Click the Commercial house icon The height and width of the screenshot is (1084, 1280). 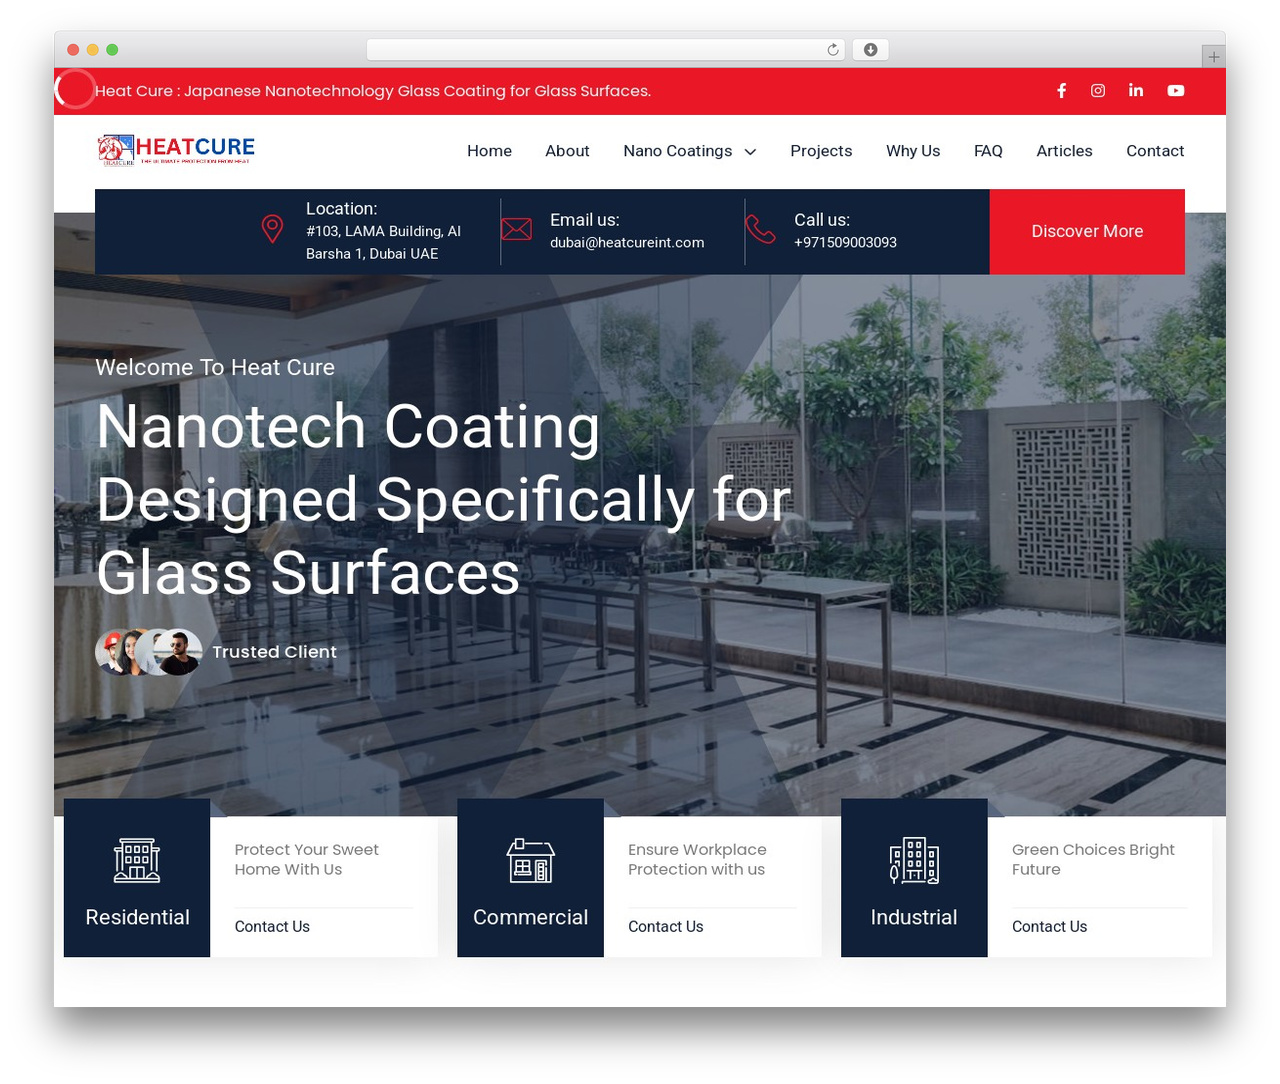tap(530, 860)
